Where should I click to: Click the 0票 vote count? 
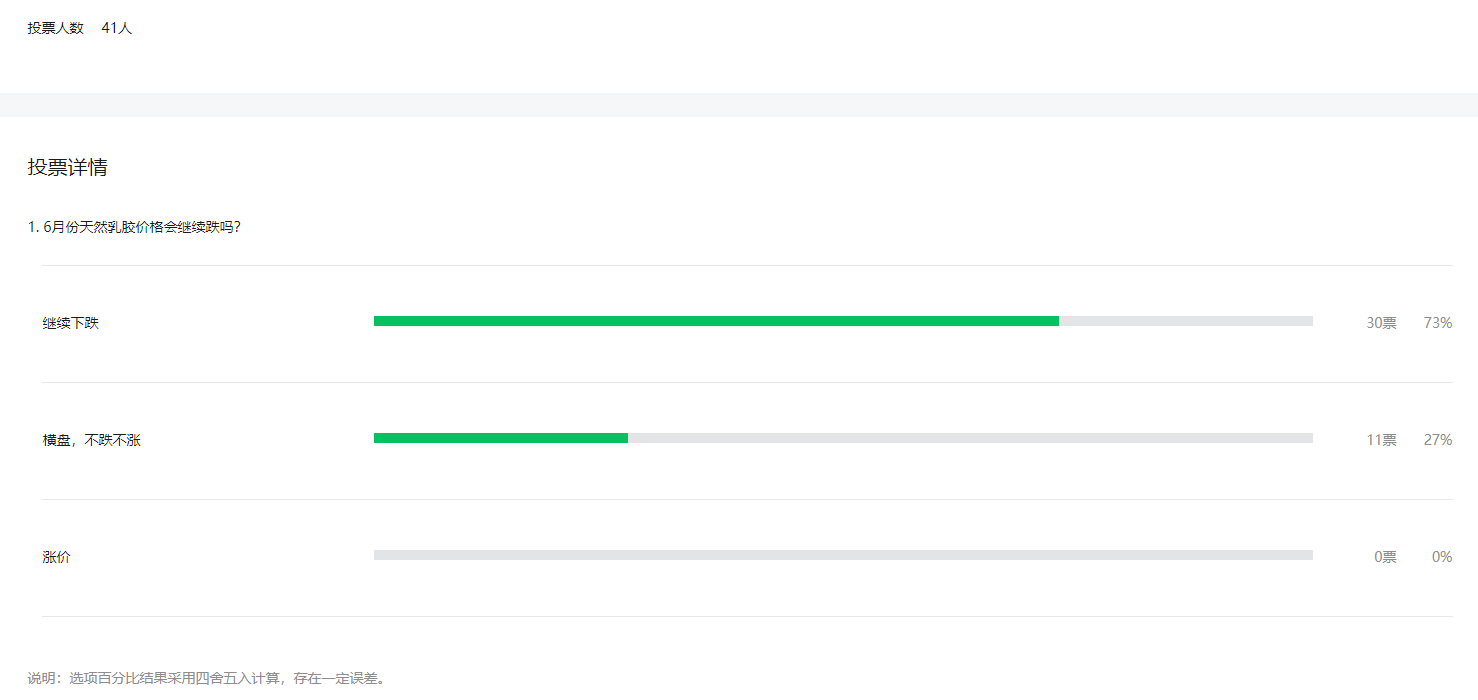tap(1385, 557)
